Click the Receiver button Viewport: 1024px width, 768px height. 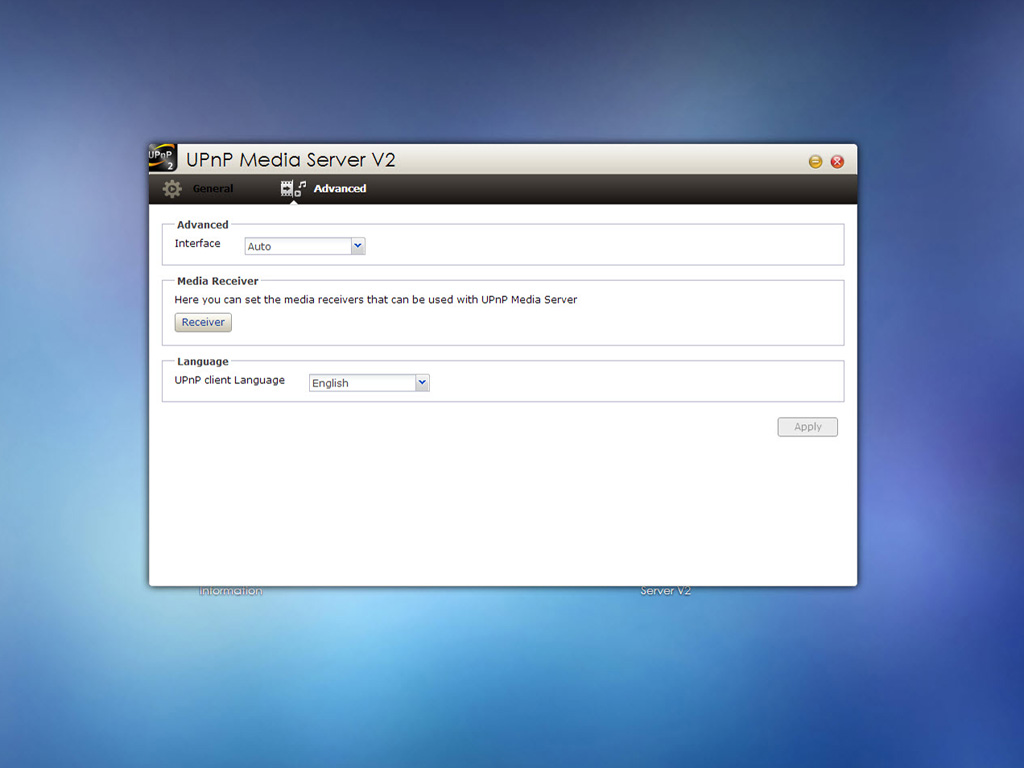click(x=203, y=322)
